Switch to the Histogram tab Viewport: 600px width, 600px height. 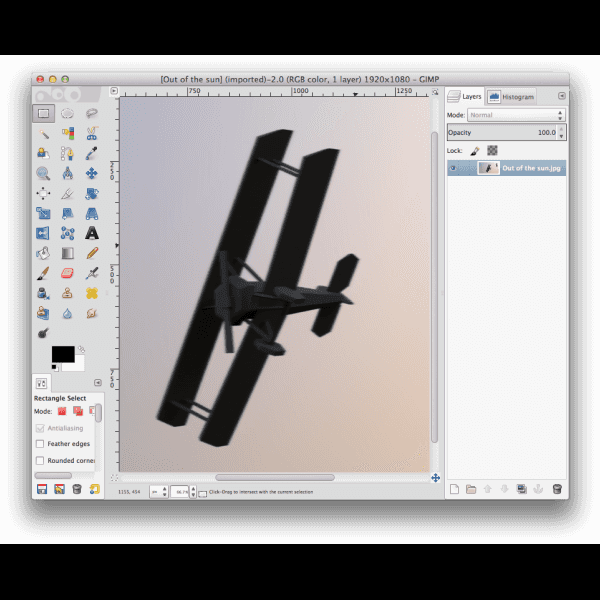click(x=511, y=97)
